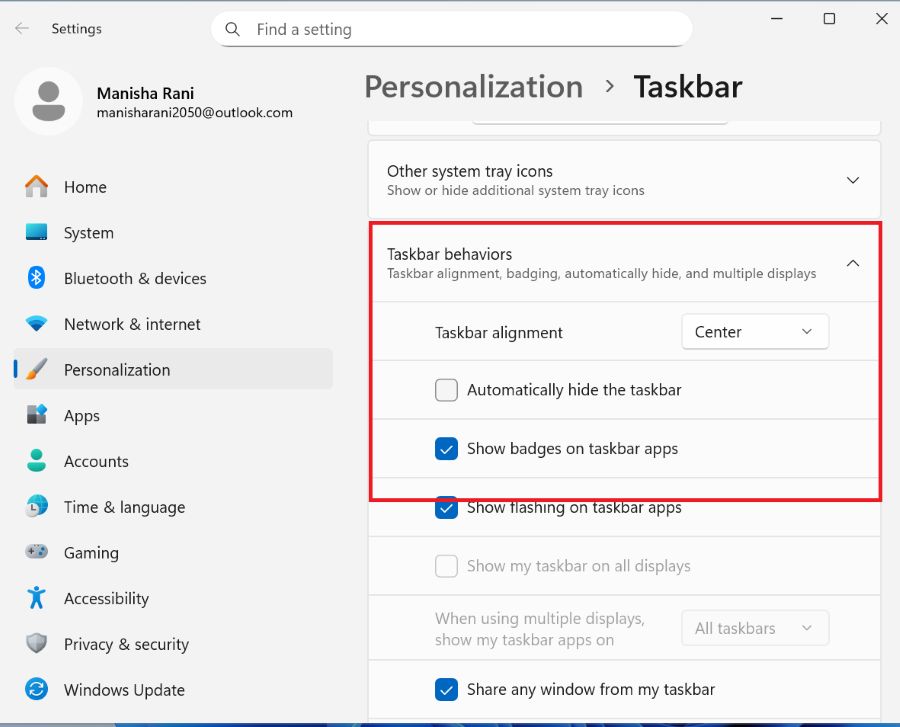Expand the Other system tray icons section
This screenshot has height=727, width=900.
point(852,180)
